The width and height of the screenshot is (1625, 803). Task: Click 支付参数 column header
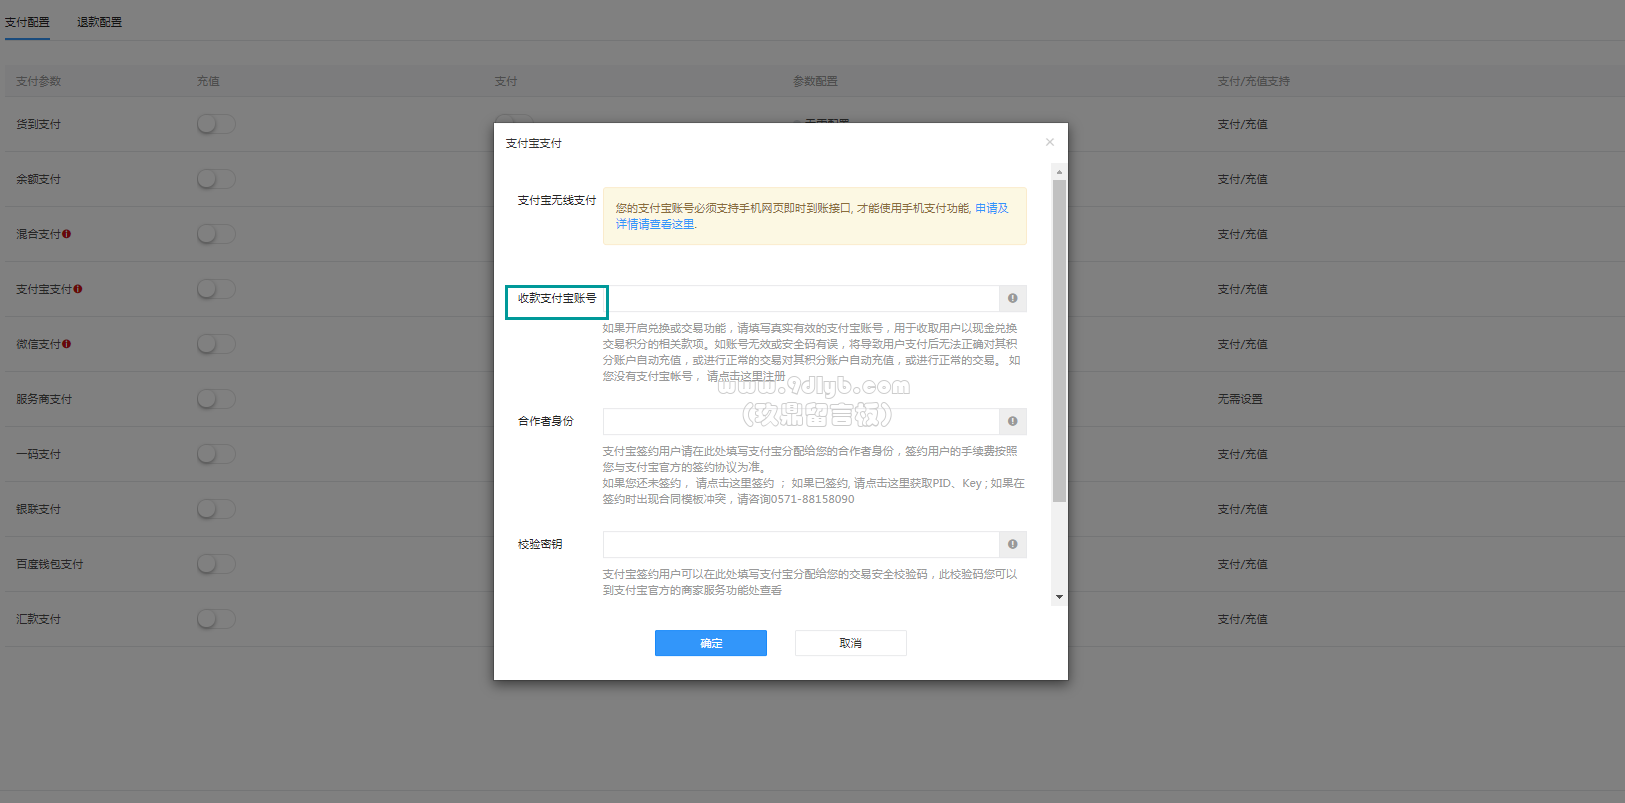point(39,81)
